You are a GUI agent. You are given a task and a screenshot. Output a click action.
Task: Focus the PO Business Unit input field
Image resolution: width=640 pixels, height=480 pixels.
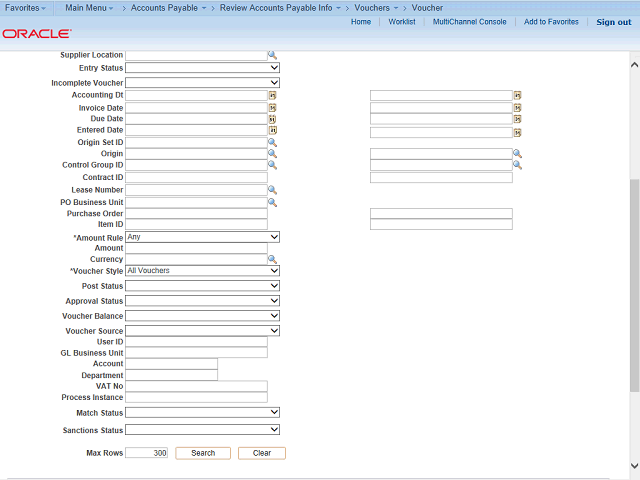[x=196, y=202]
